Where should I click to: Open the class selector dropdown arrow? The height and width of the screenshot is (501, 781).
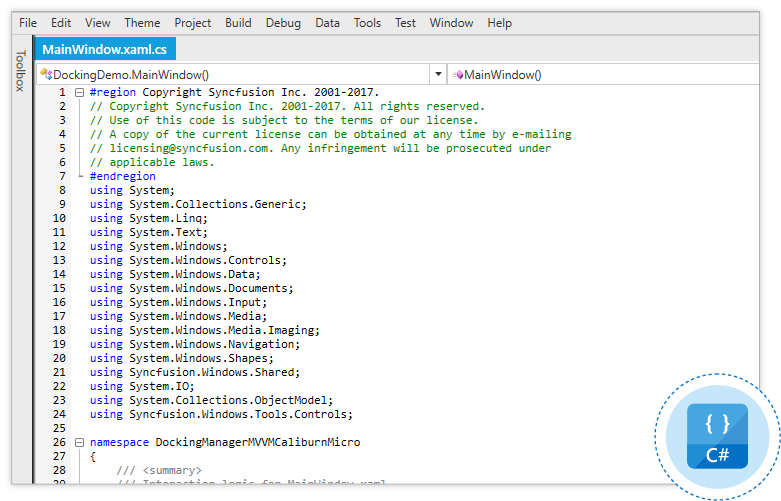click(x=438, y=74)
